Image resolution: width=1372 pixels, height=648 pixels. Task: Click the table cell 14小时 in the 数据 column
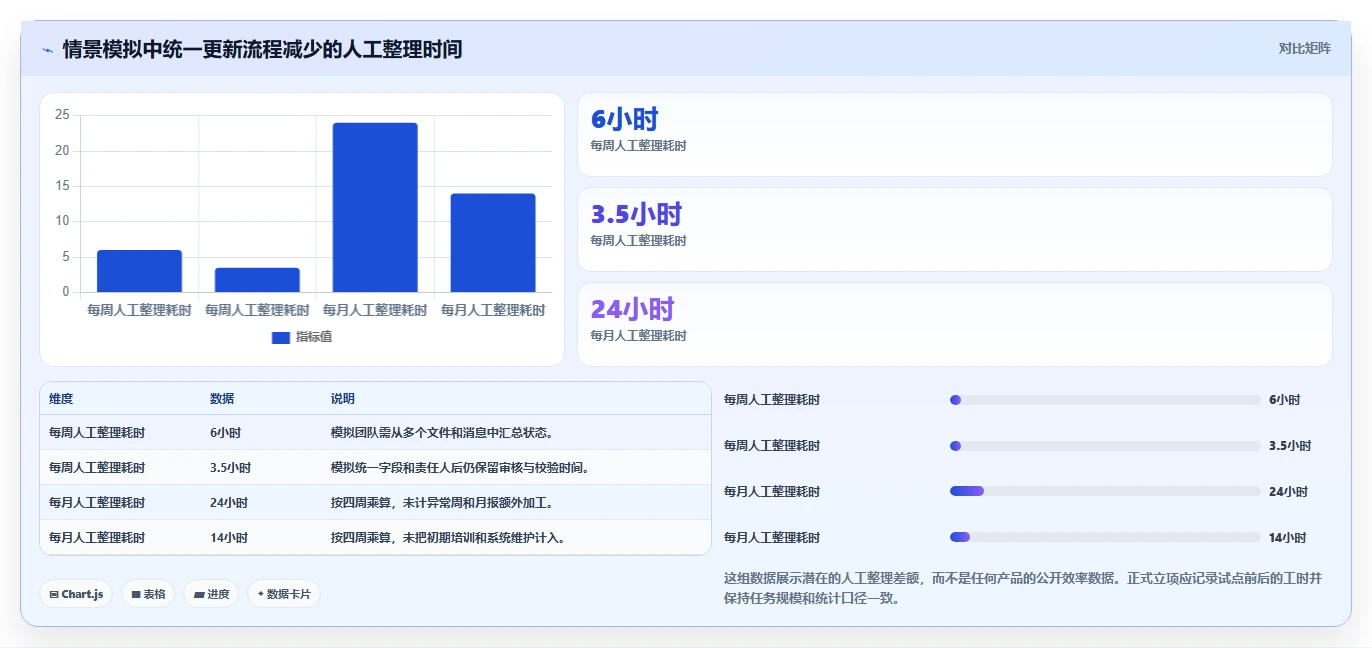point(229,538)
